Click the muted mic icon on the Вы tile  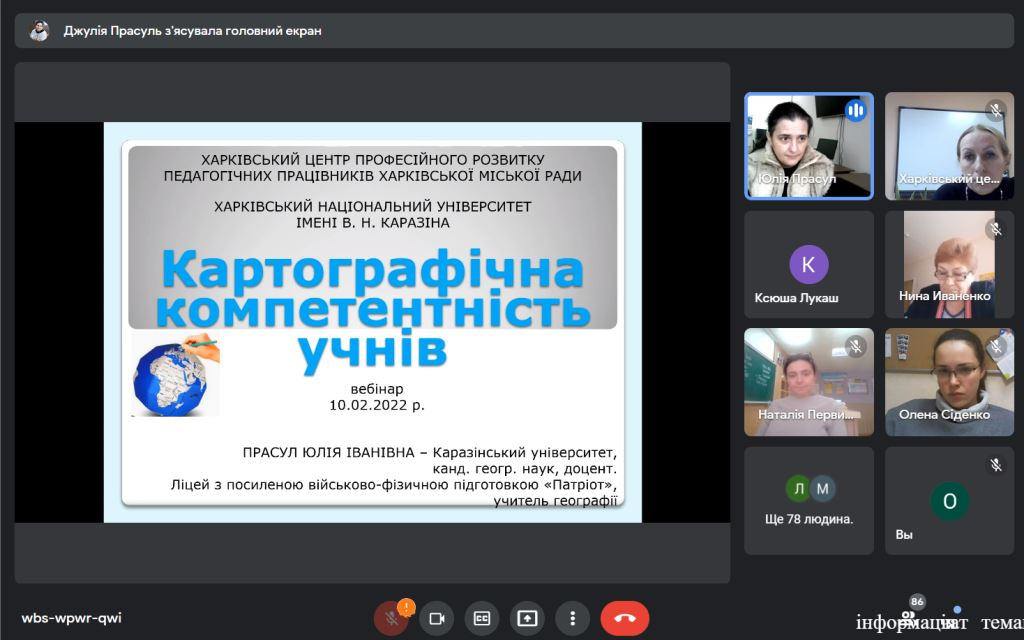point(996,465)
